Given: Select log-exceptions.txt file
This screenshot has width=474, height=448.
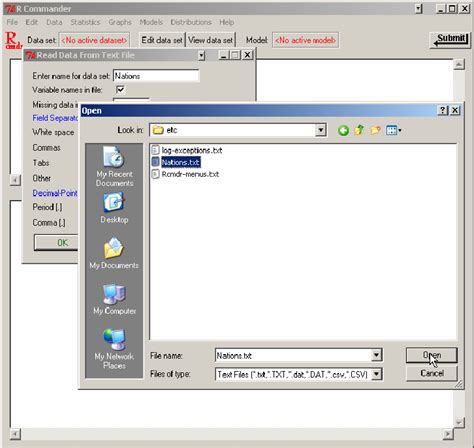Looking at the screenshot, I should (x=187, y=150).
